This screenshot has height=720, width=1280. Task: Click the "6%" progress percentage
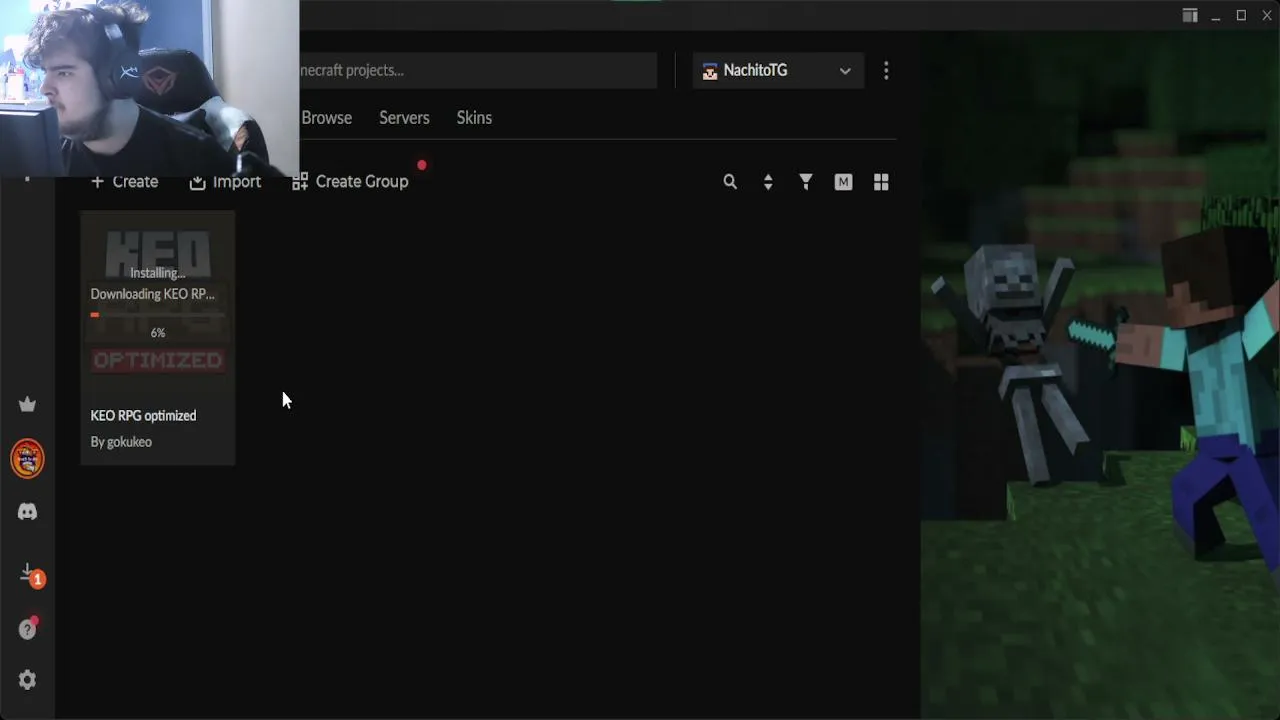(158, 333)
